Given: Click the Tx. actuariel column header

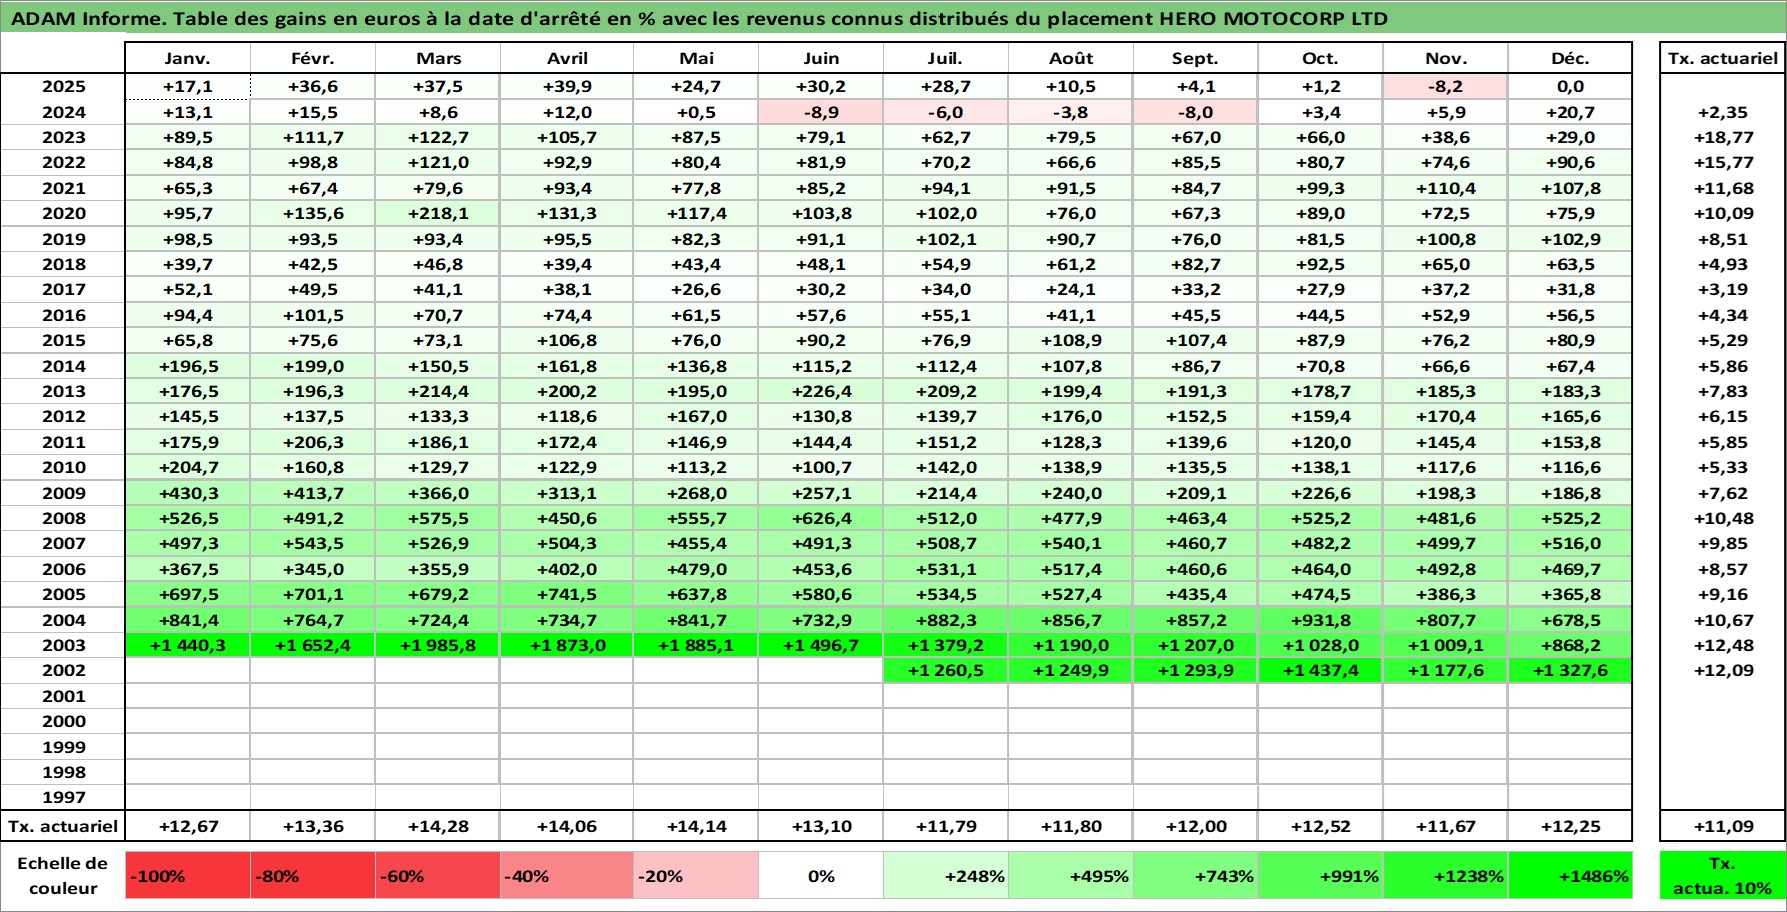Looking at the screenshot, I should (x=1723, y=58).
